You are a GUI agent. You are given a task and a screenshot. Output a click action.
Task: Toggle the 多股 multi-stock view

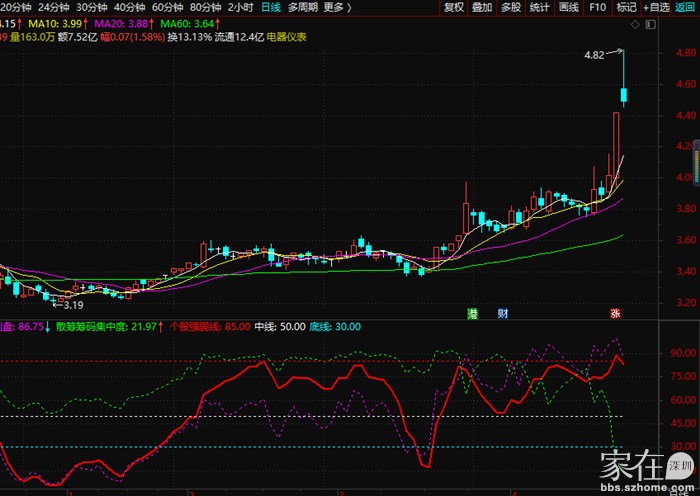(x=511, y=7)
